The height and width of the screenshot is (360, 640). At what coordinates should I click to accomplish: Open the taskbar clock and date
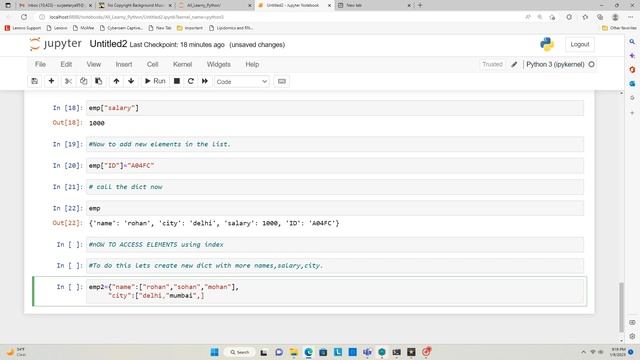(x=618, y=352)
